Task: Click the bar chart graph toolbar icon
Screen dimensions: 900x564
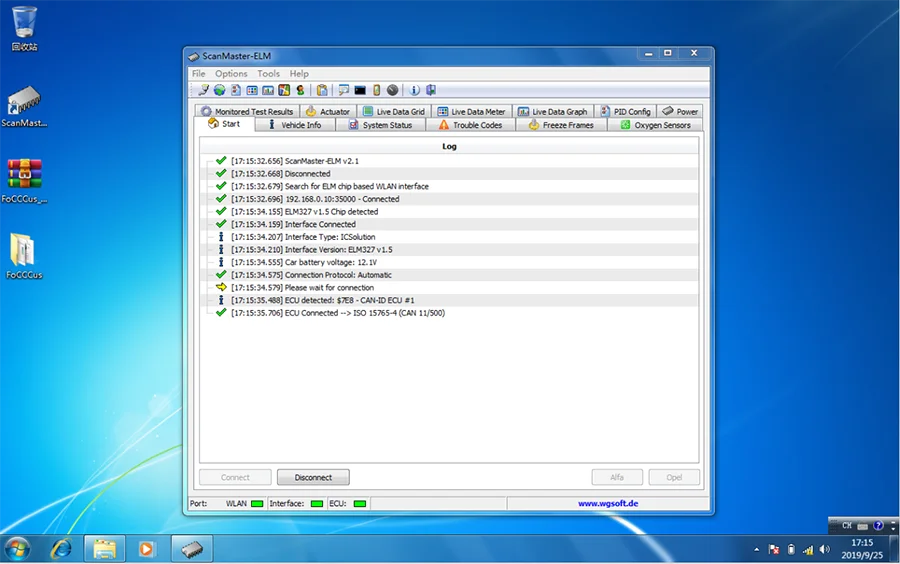Action: click(x=268, y=90)
